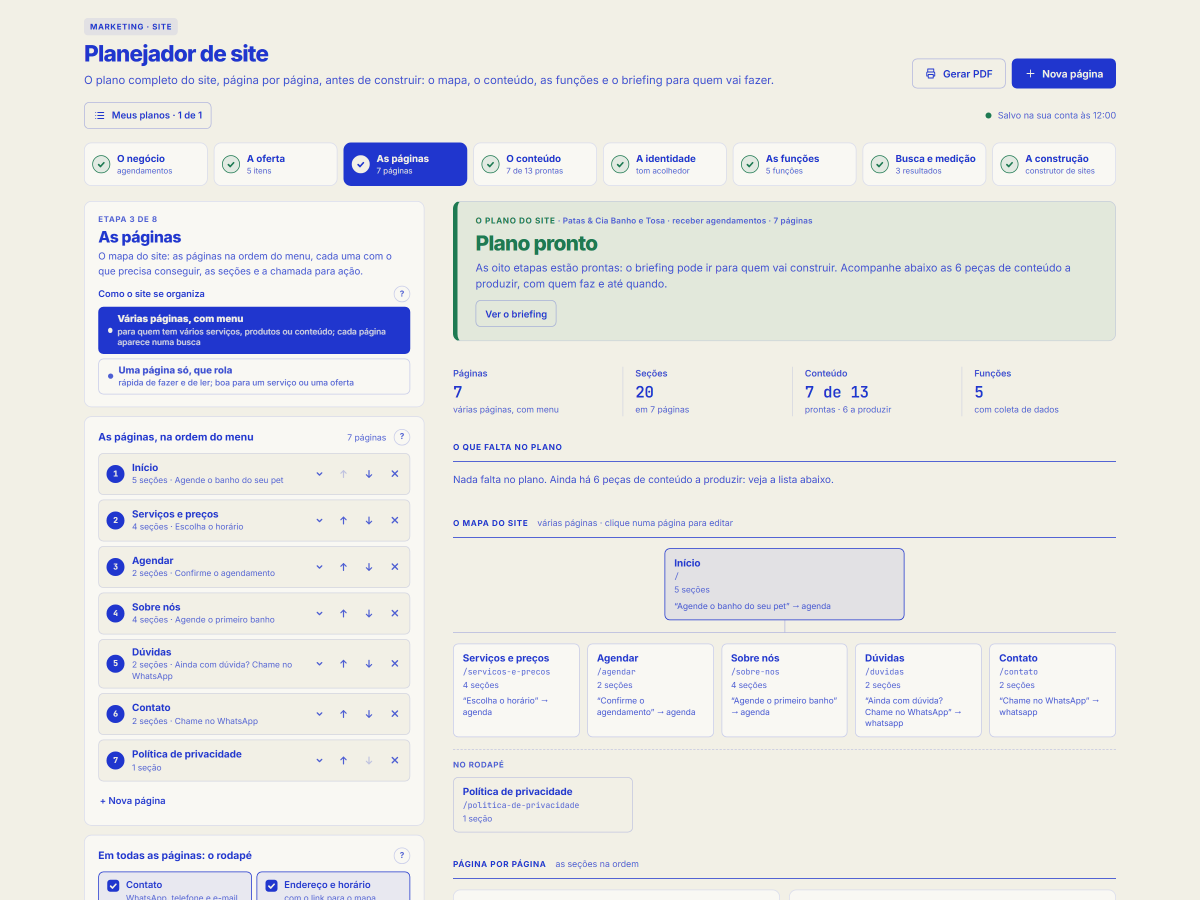The width and height of the screenshot is (1200, 900).
Task: Move Início page down in menu
Action: [369, 474]
